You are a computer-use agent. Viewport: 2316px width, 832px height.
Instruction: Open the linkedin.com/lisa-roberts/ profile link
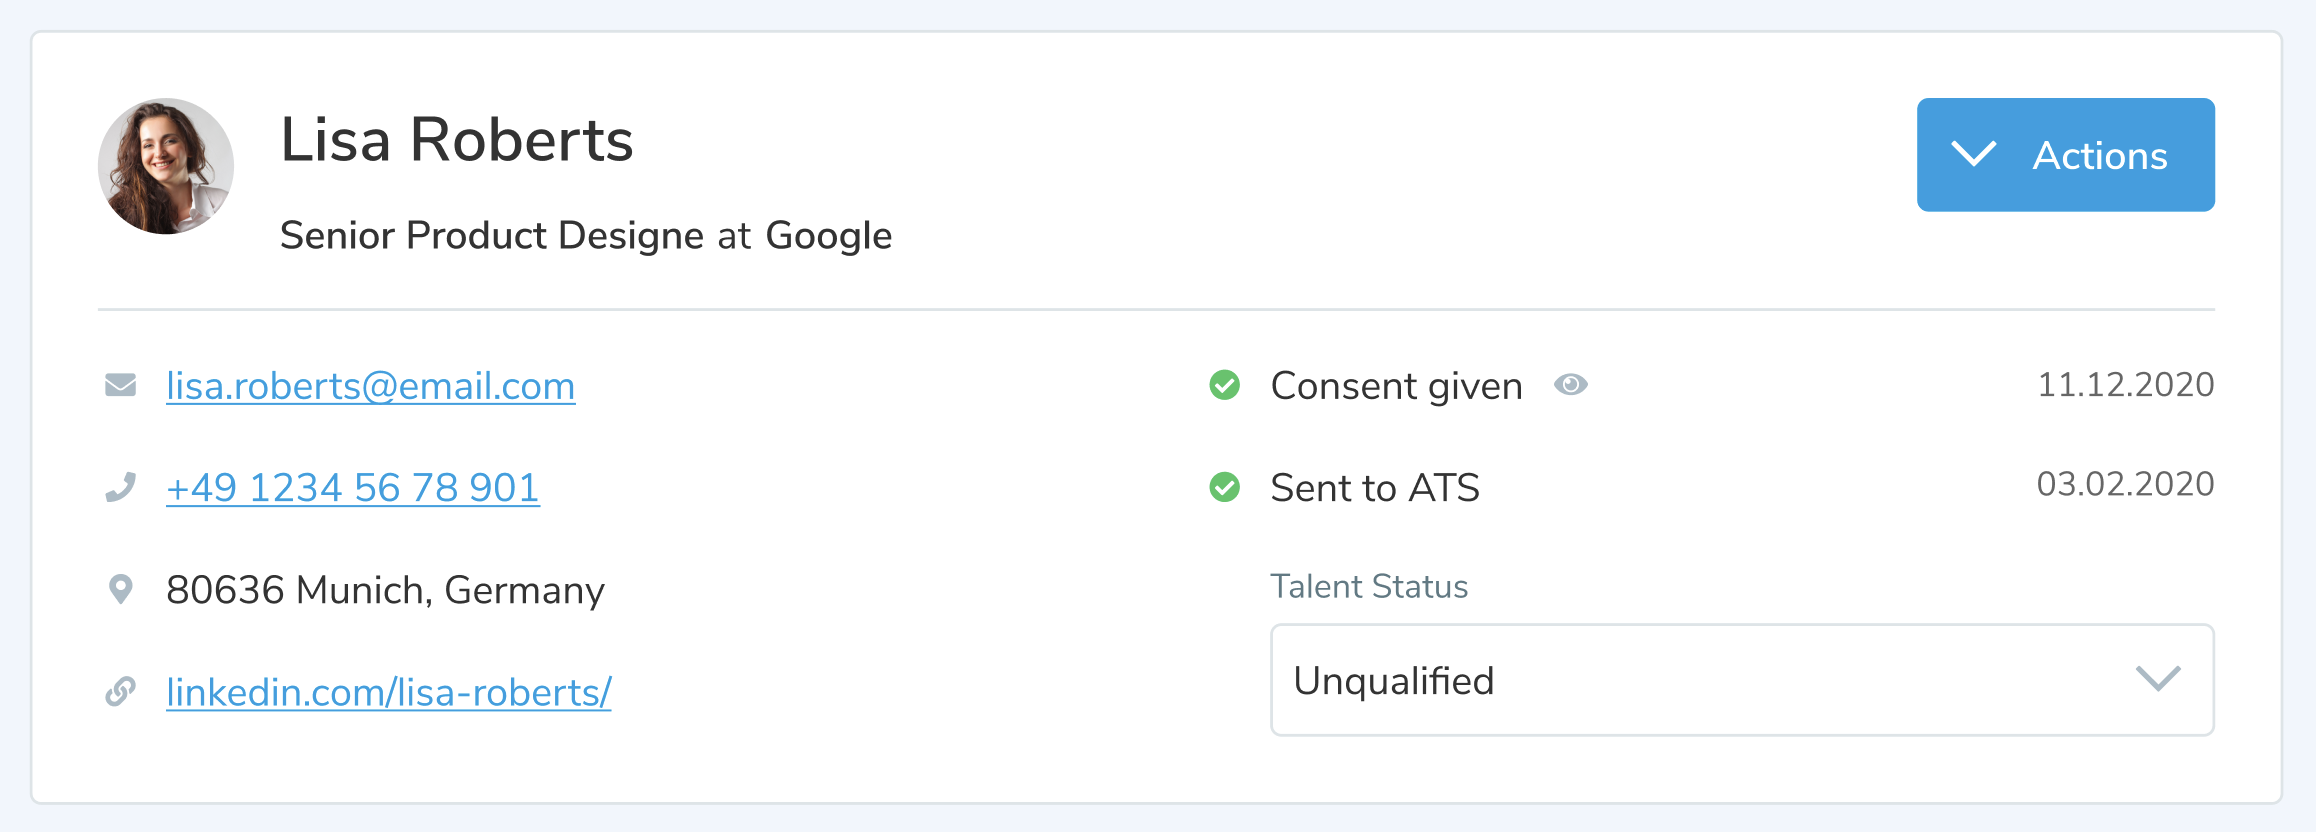[388, 692]
